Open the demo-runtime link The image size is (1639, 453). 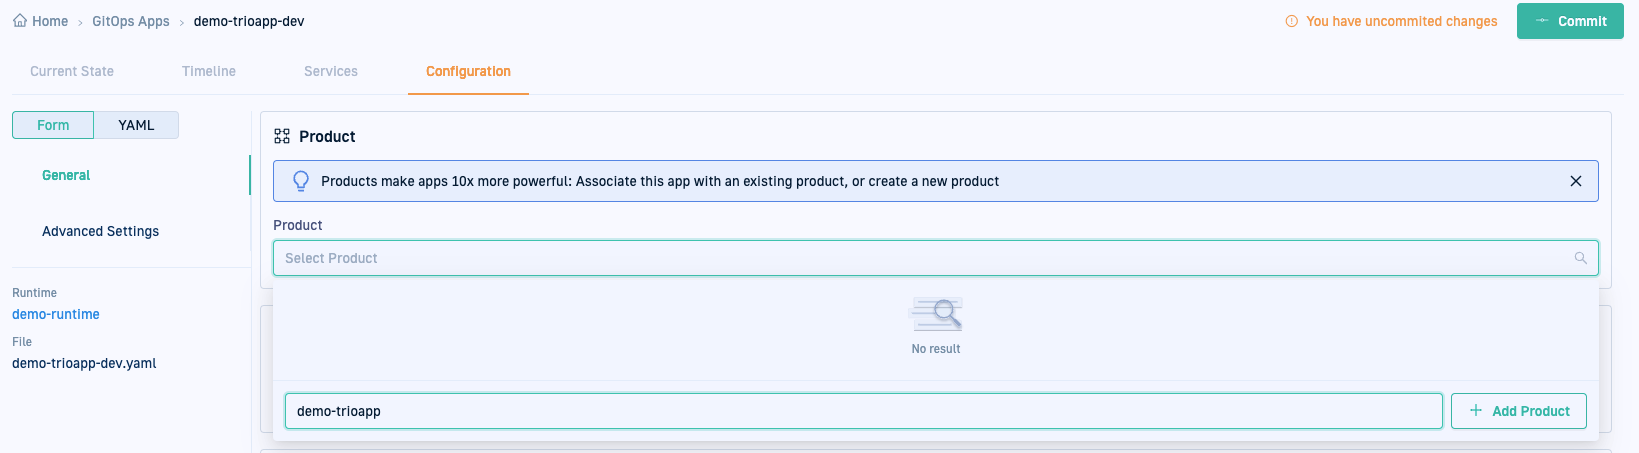[56, 314]
